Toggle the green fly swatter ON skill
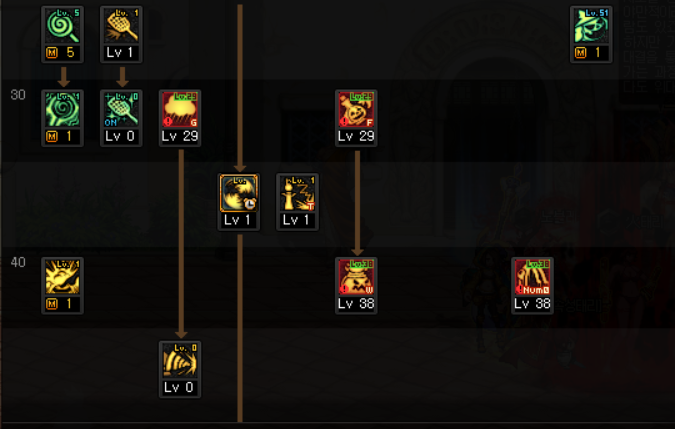This screenshot has width=675, height=429. [x=121, y=109]
